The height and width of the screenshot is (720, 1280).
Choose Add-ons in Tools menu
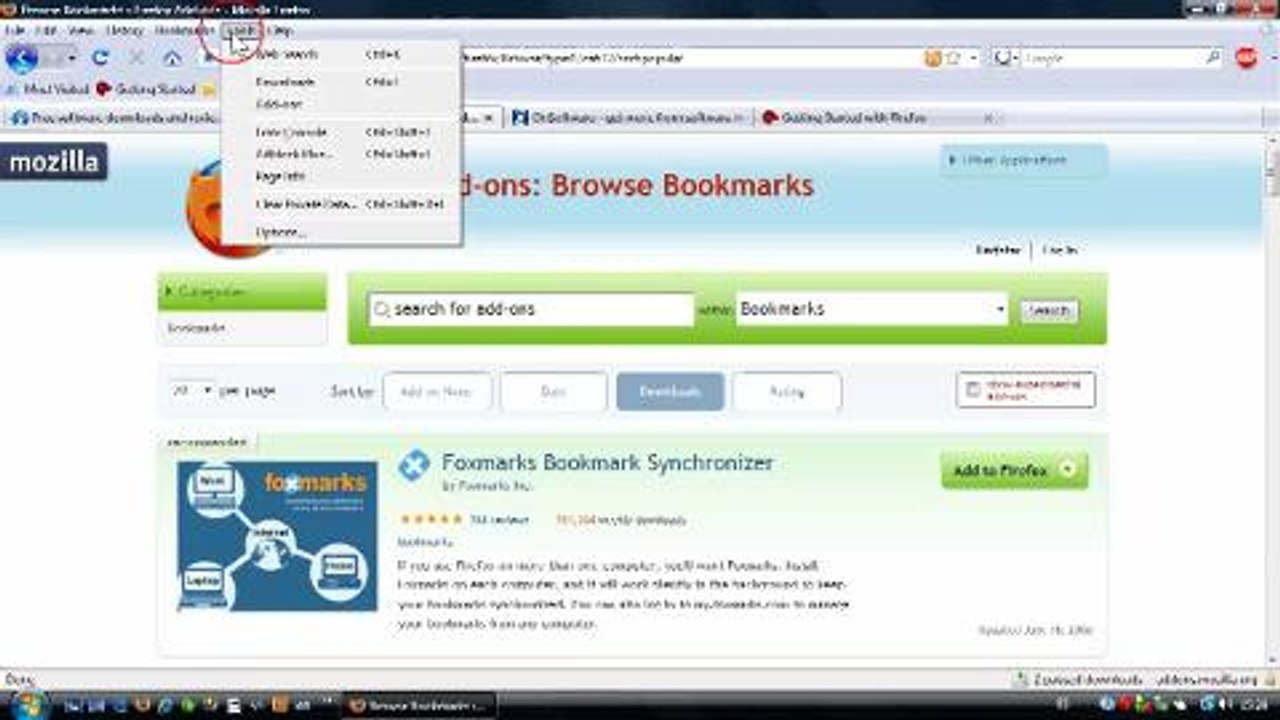[x=341, y=104]
